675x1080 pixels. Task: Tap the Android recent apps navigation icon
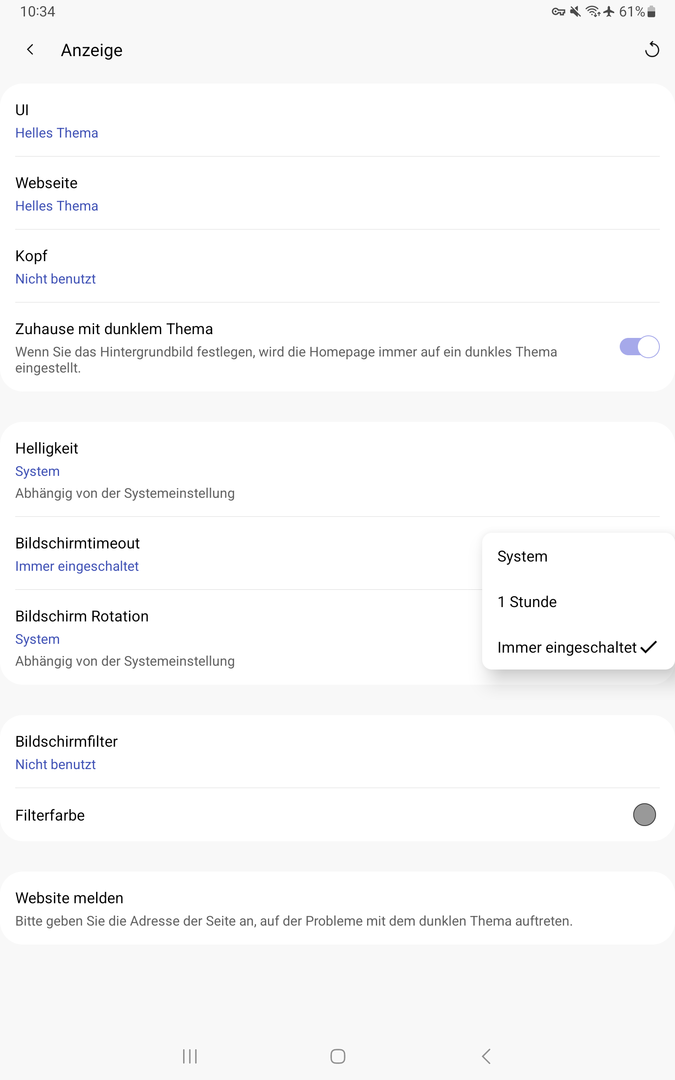coord(190,1056)
